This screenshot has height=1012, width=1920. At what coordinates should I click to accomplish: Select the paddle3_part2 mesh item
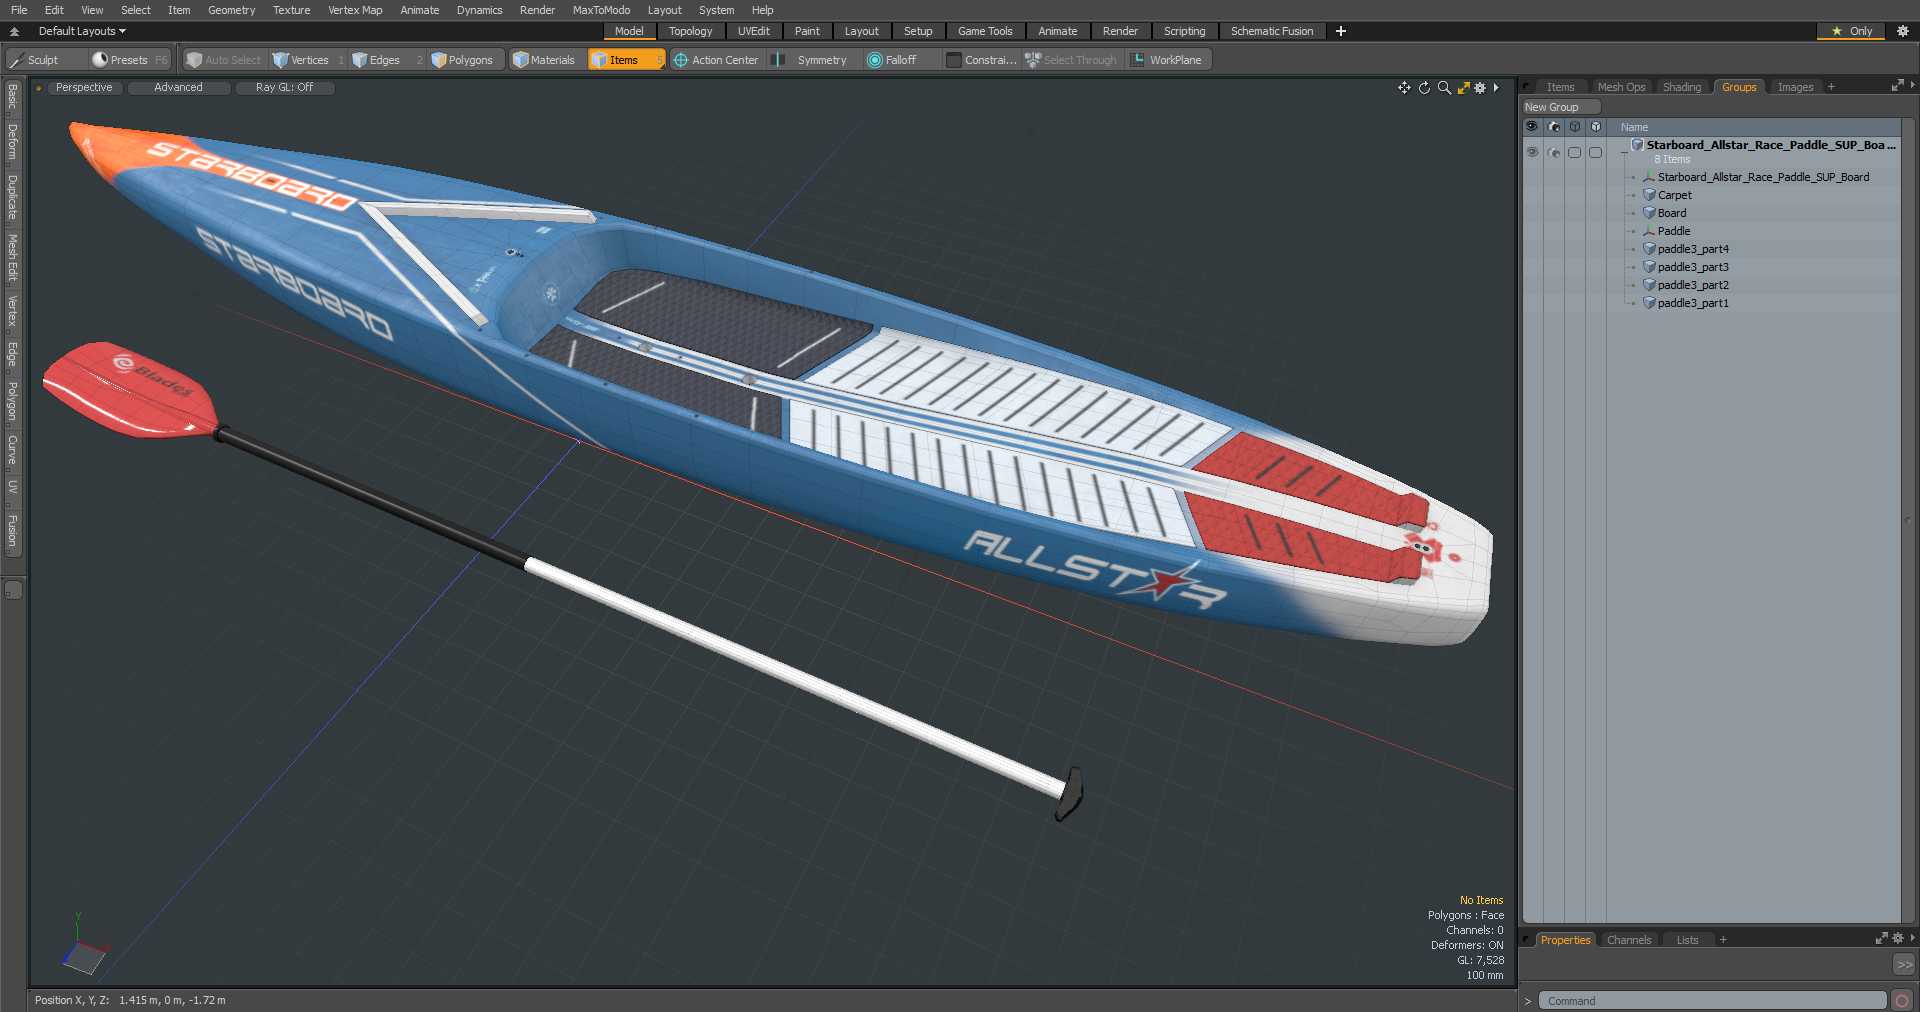1692,285
